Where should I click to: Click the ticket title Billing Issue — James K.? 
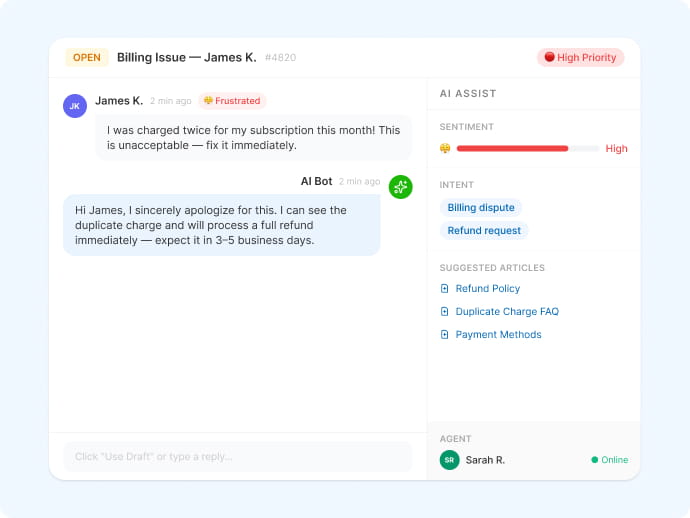click(187, 58)
